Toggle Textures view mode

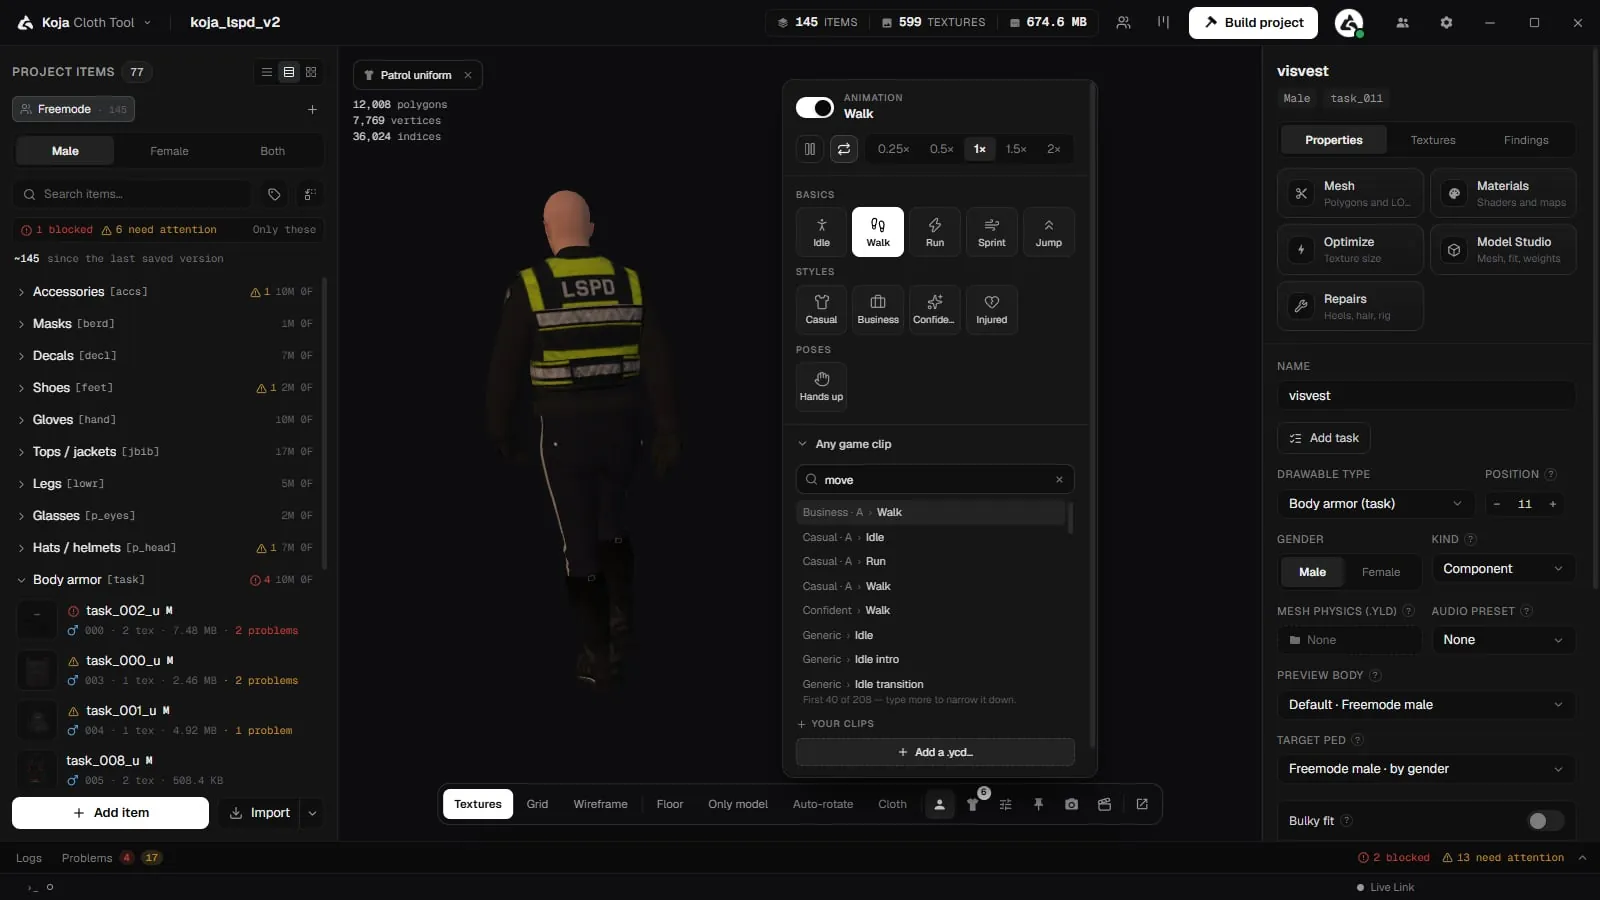(478, 804)
